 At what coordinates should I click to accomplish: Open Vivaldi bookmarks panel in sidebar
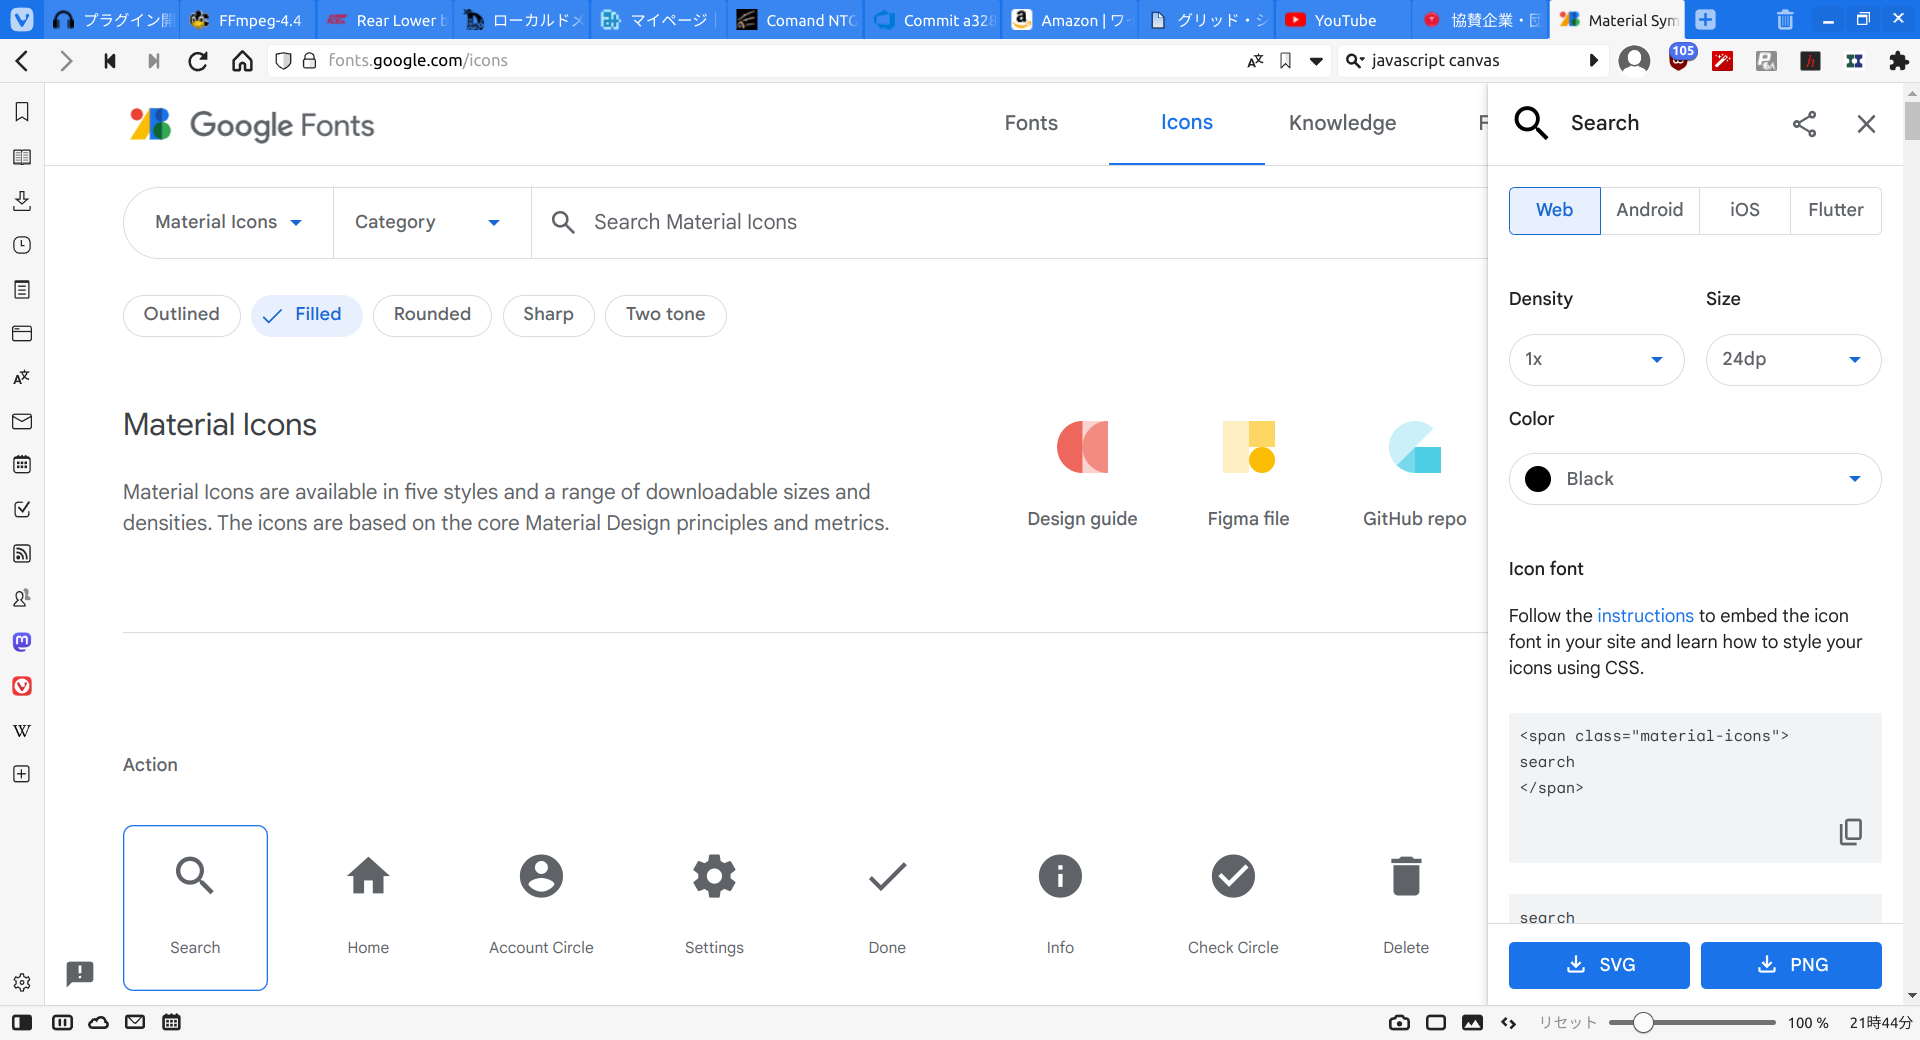[x=22, y=112]
